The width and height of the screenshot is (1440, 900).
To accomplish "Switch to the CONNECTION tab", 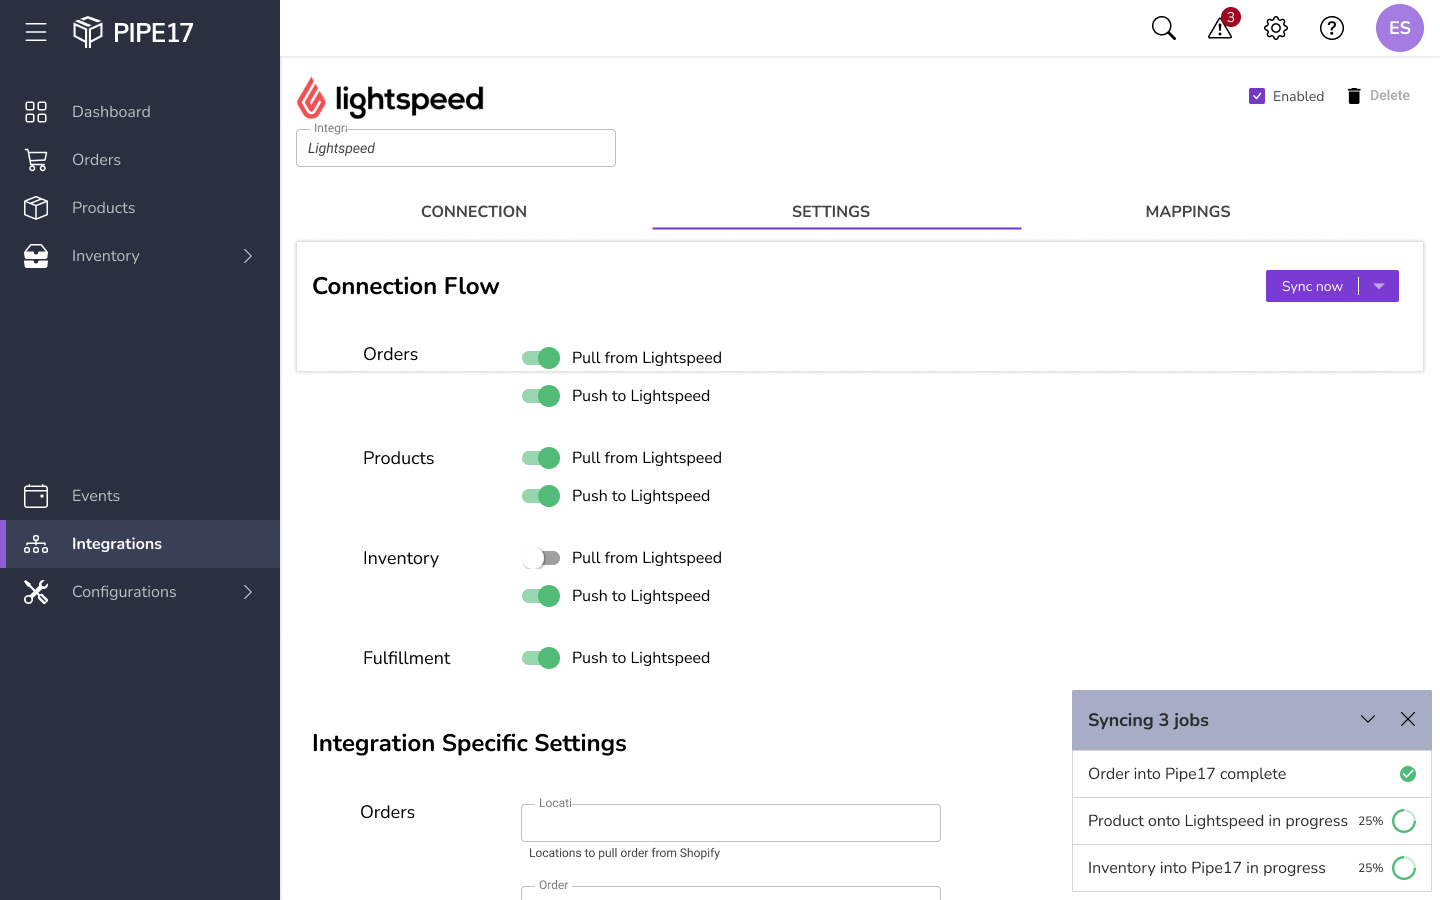I will [x=474, y=212].
